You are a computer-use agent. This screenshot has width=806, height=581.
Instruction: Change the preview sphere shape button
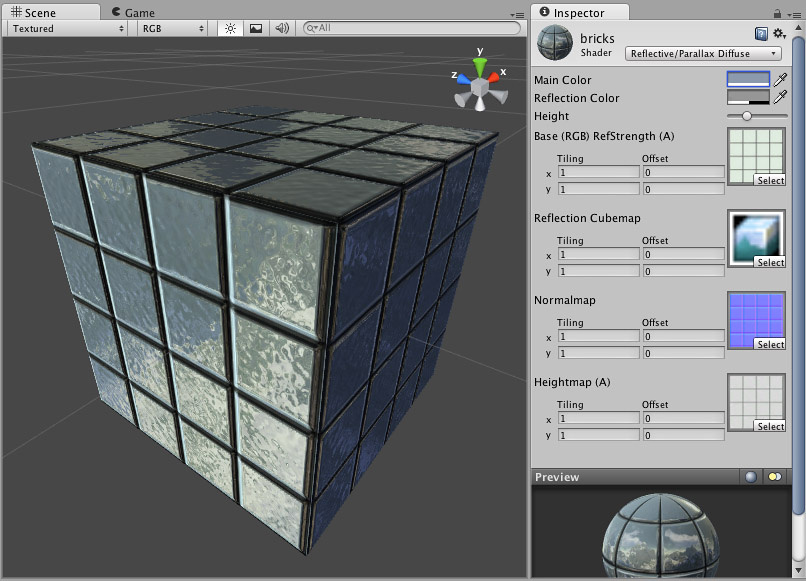click(x=750, y=477)
